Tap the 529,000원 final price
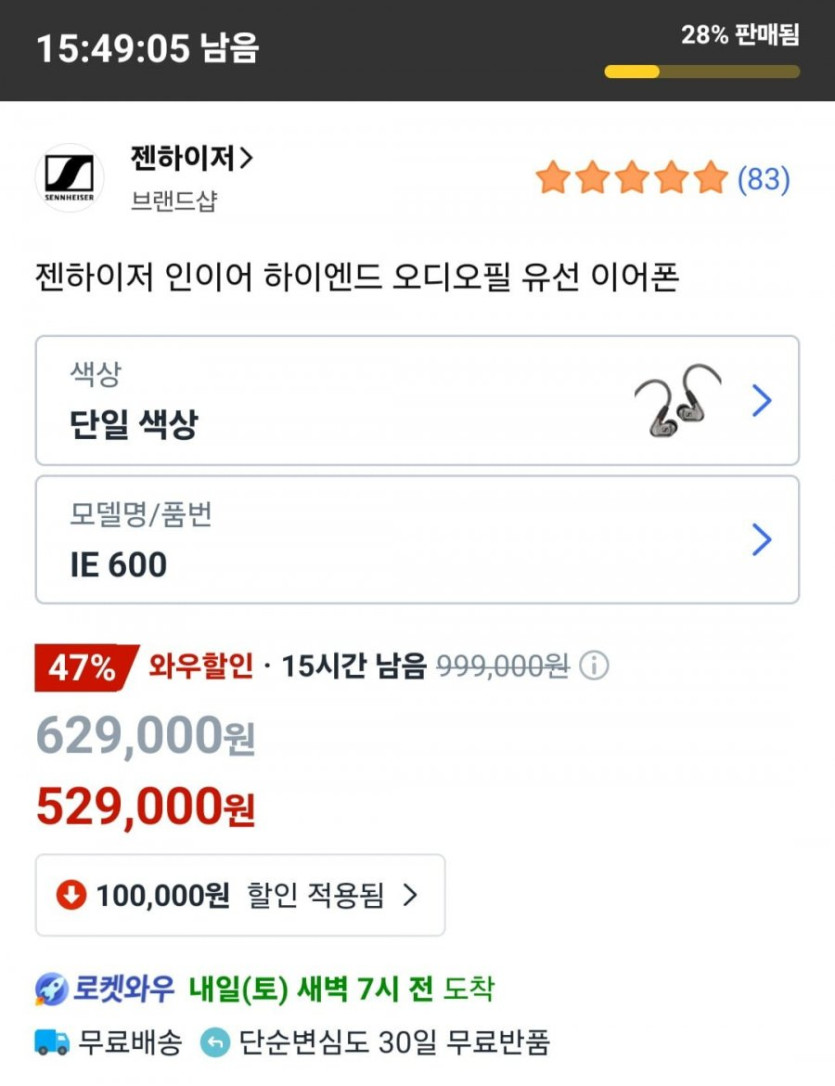The image size is (835, 1086). click(146, 807)
